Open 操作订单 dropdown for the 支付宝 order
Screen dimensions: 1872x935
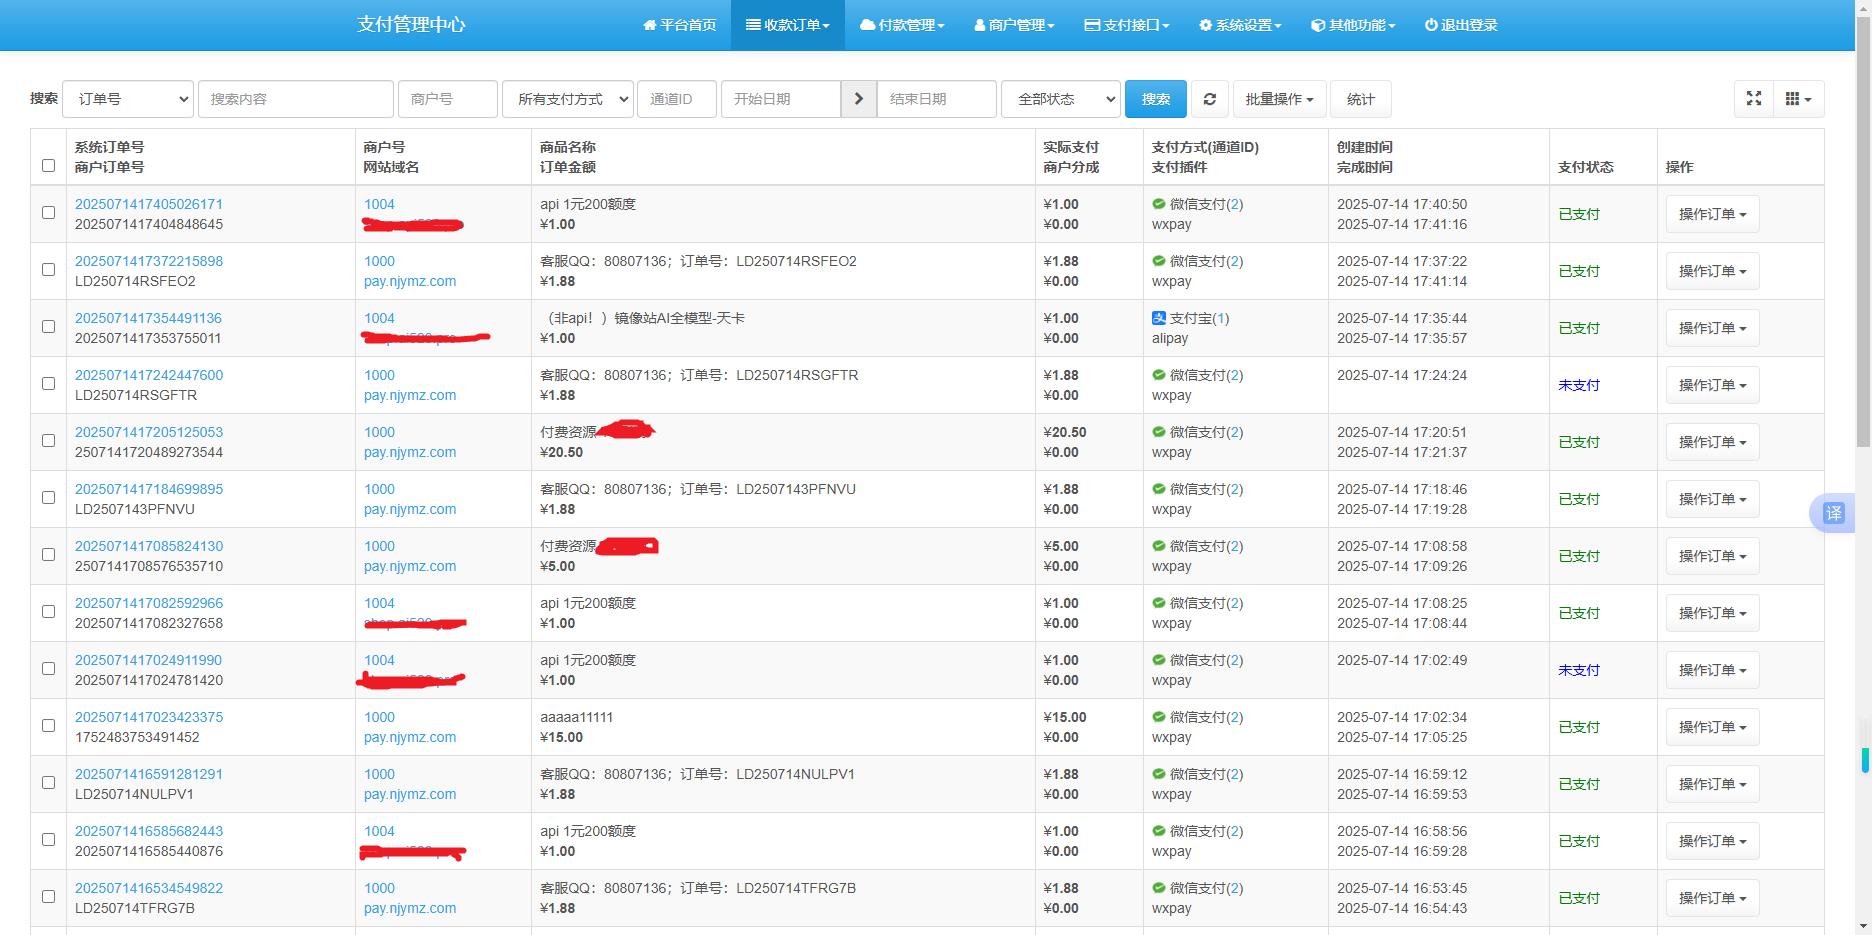click(1712, 328)
